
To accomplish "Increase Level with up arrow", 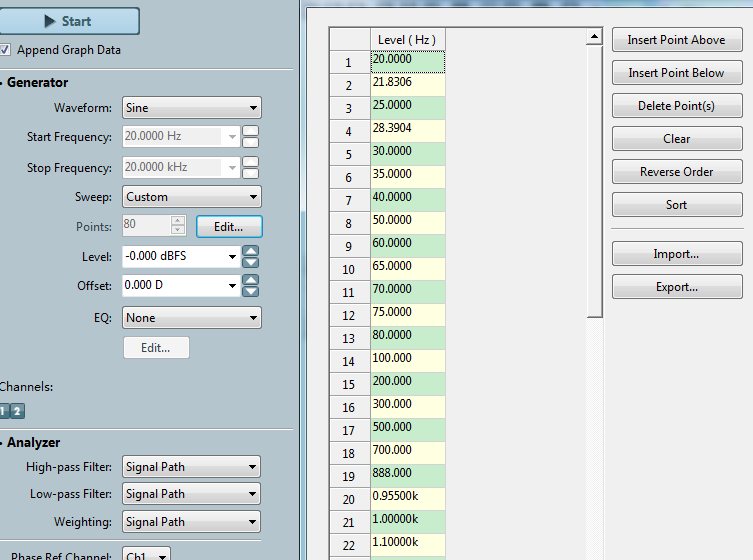I will (251, 251).
